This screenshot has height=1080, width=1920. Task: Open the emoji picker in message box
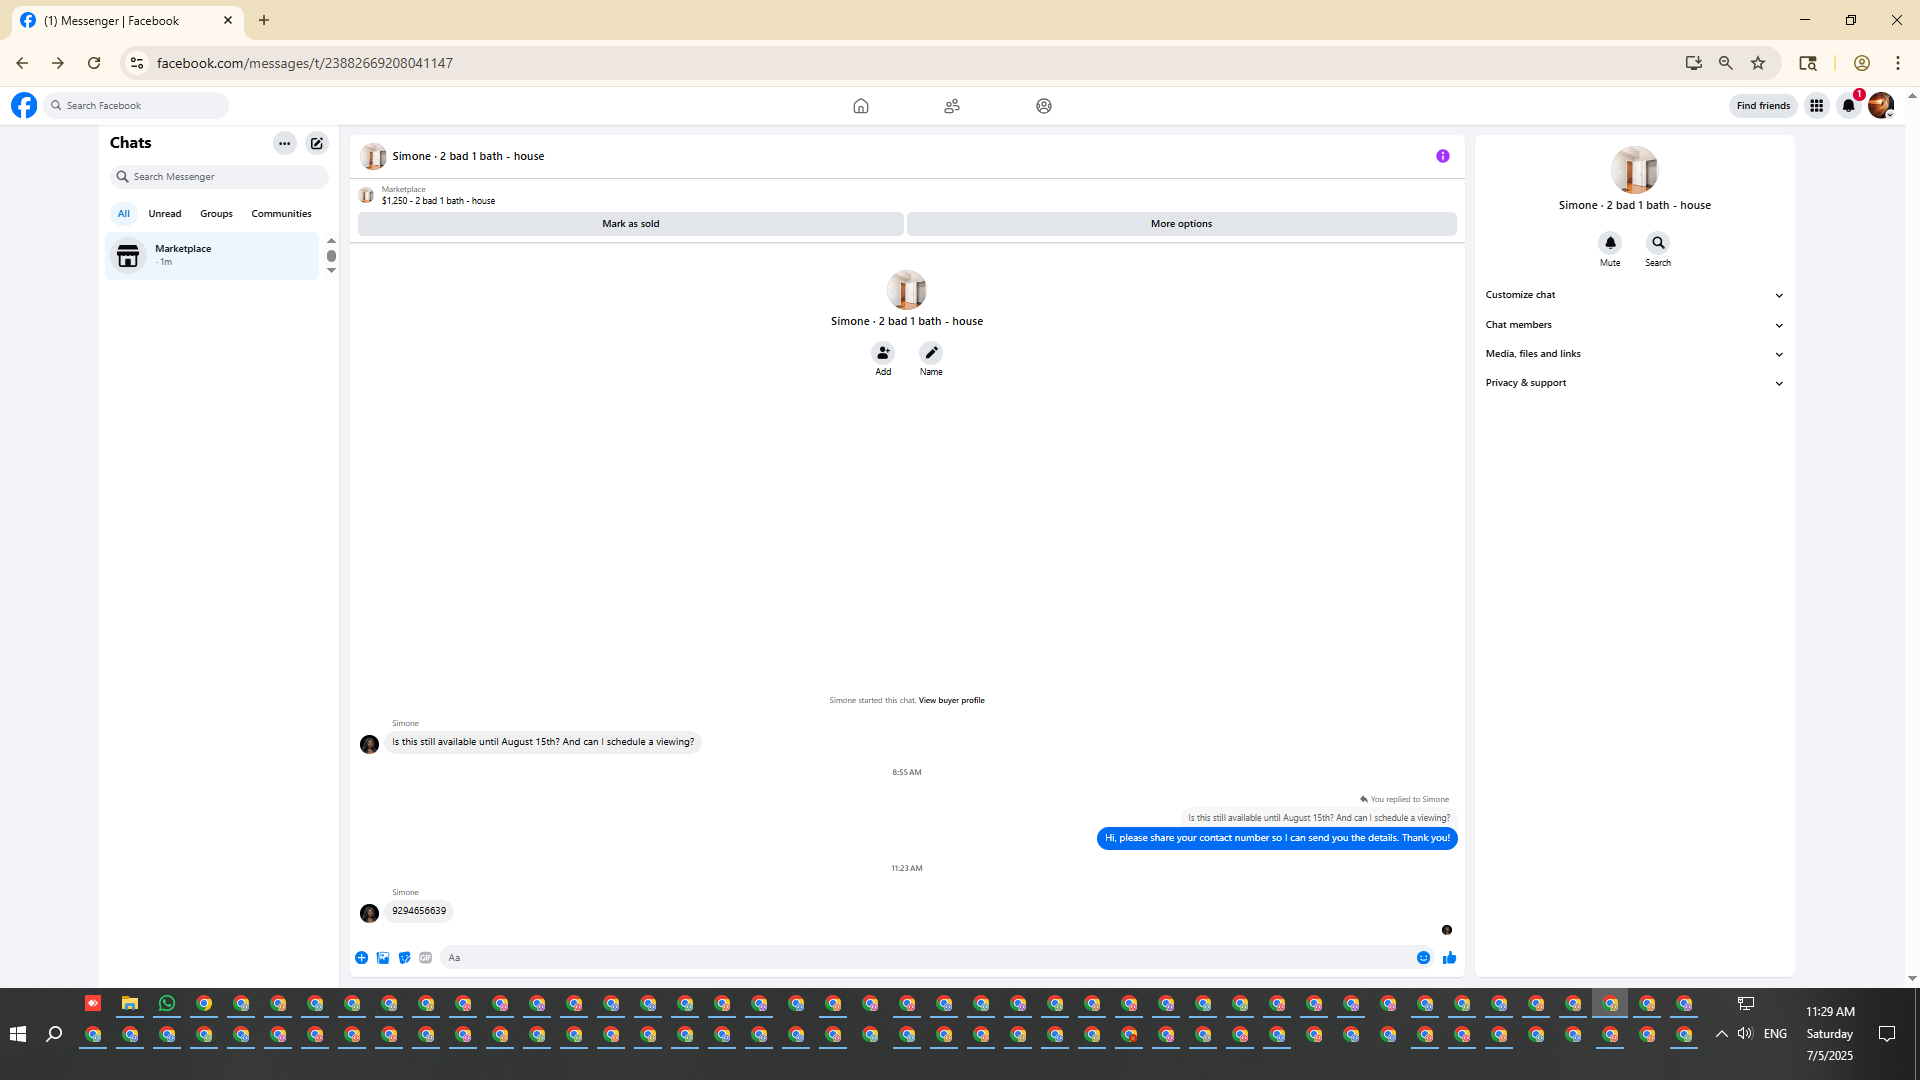(x=1423, y=958)
